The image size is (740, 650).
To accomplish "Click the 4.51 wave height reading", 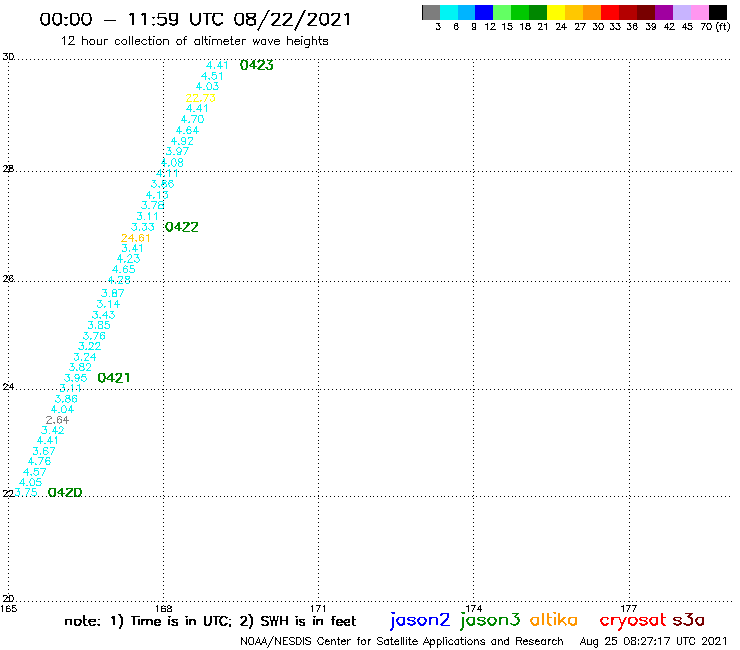I will pos(212,76).
